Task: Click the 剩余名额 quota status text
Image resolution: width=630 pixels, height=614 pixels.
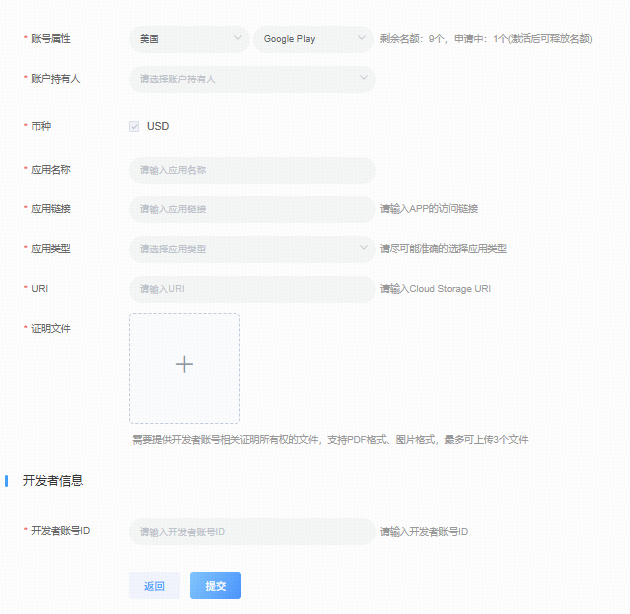Action: [x=485, y=39]
